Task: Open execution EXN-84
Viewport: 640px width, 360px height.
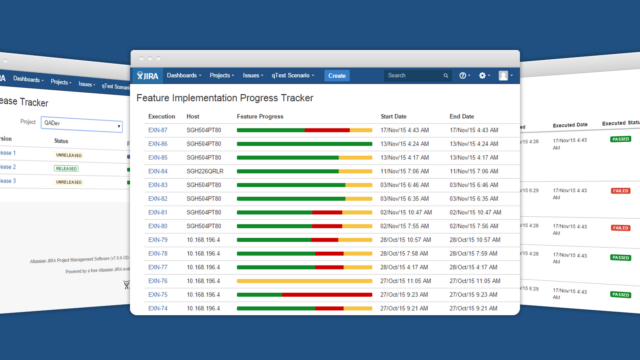Action: 158,171
